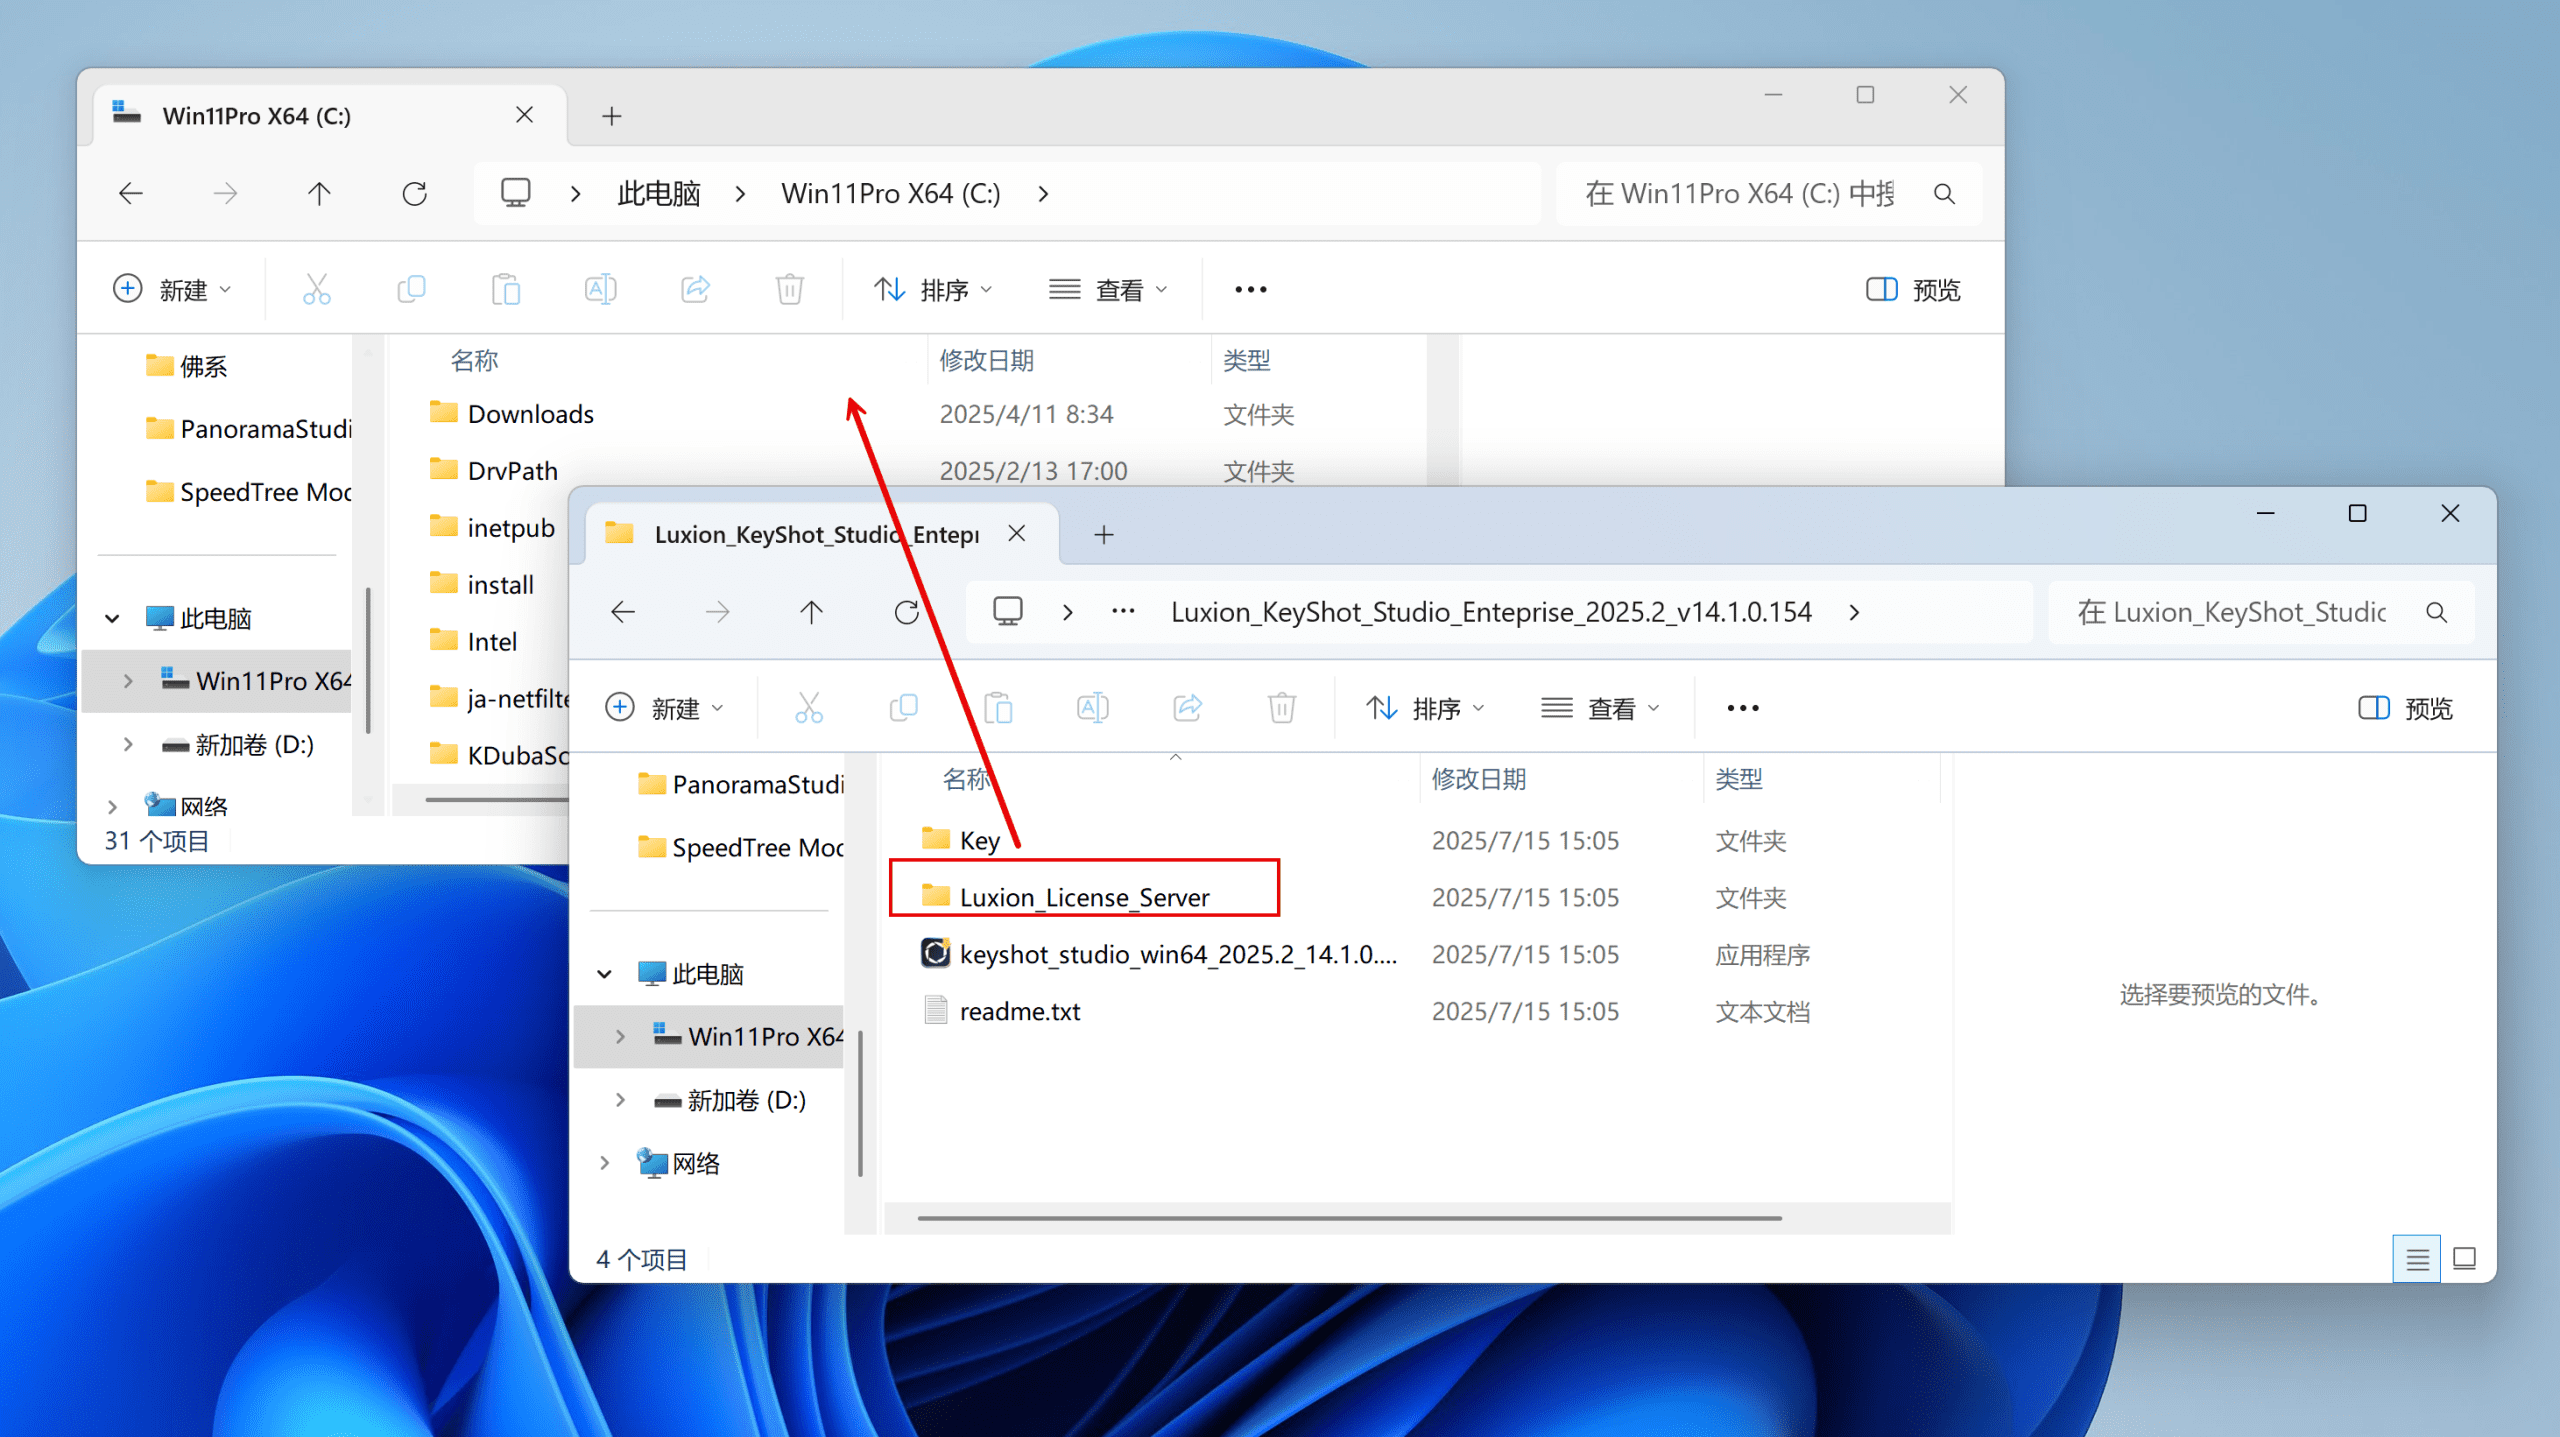Click the Copy icon in front window toolbar
2560x1437 pixels.
(903, 708)
